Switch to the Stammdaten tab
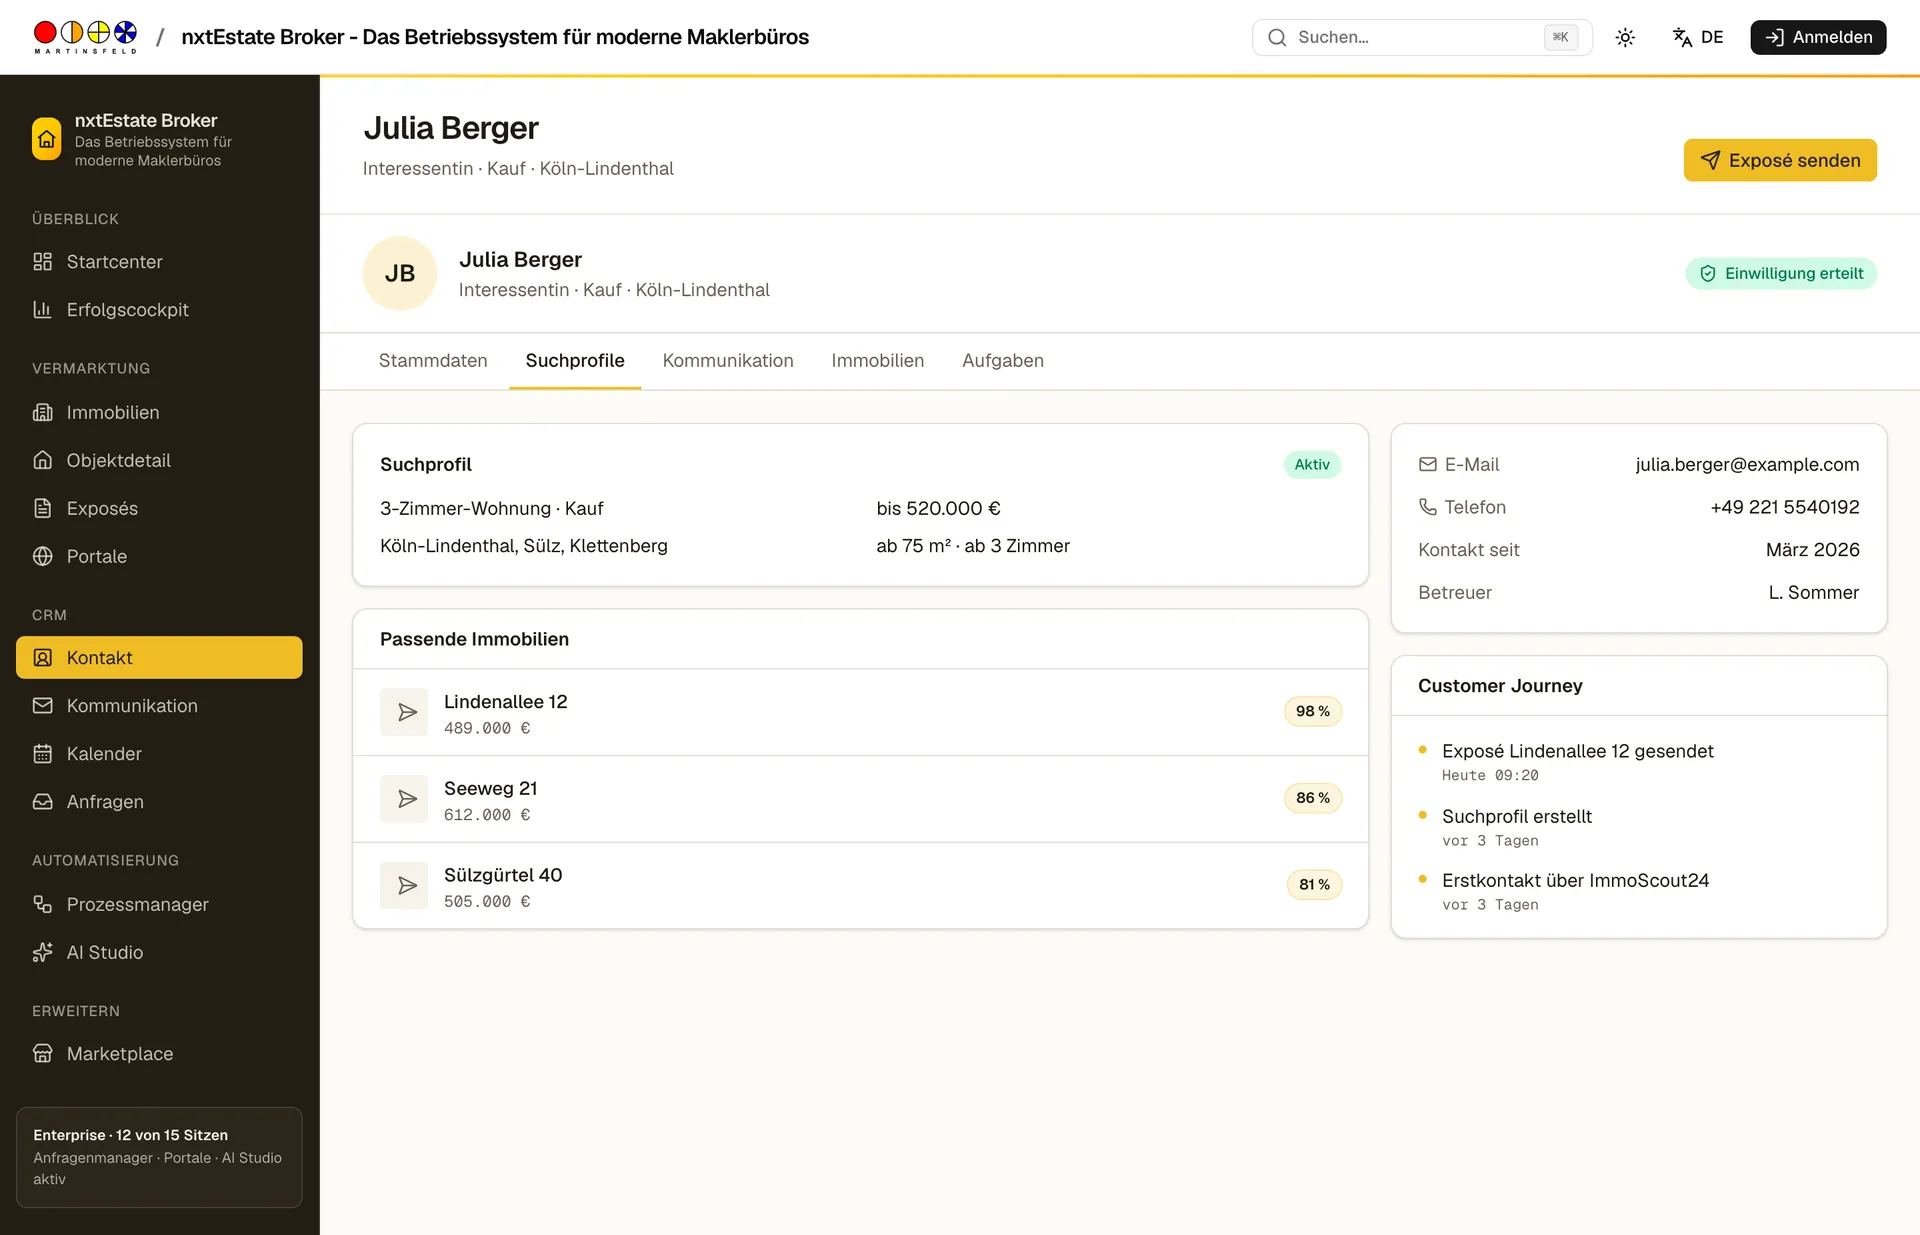 (x=433, y=361)
